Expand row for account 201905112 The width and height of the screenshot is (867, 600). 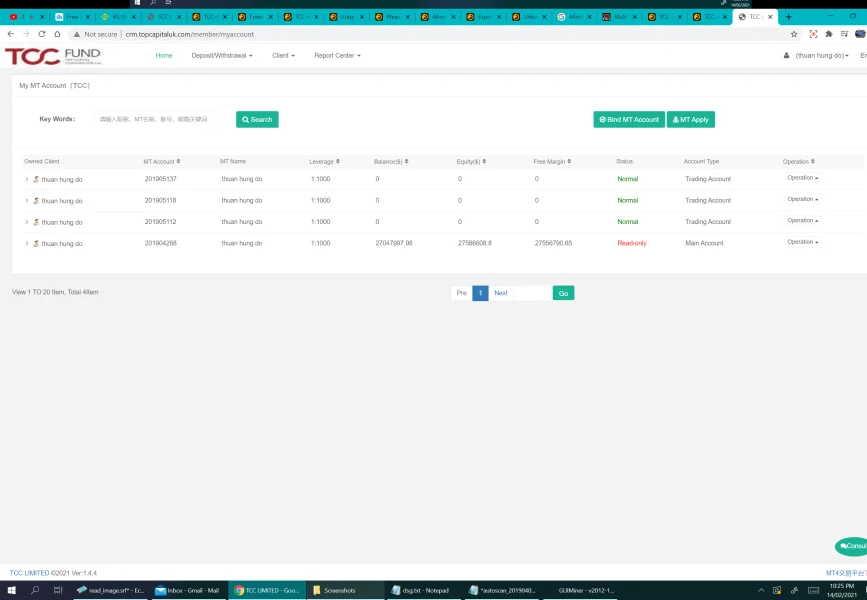(27, 222)
